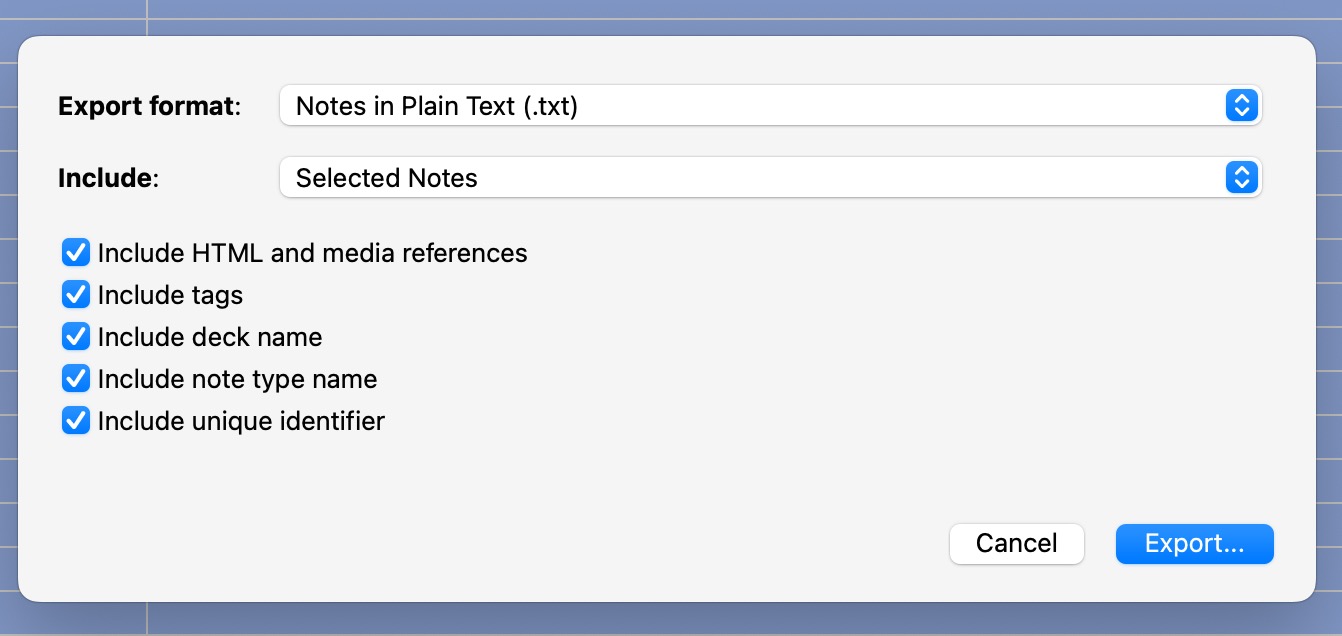Click the bold 'Export format:' label
Viewport: 1342px width, 636px height.
pos(150,106)
